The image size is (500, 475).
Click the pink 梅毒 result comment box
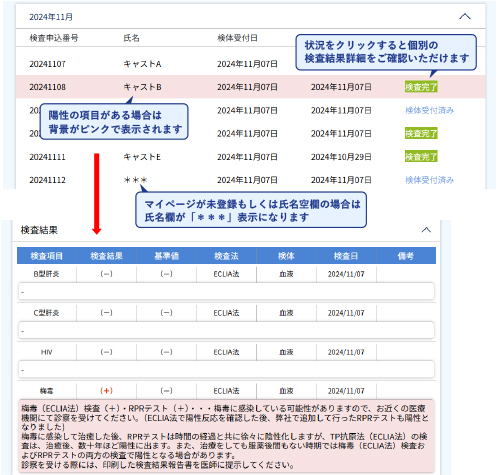[x=227, y=436]
